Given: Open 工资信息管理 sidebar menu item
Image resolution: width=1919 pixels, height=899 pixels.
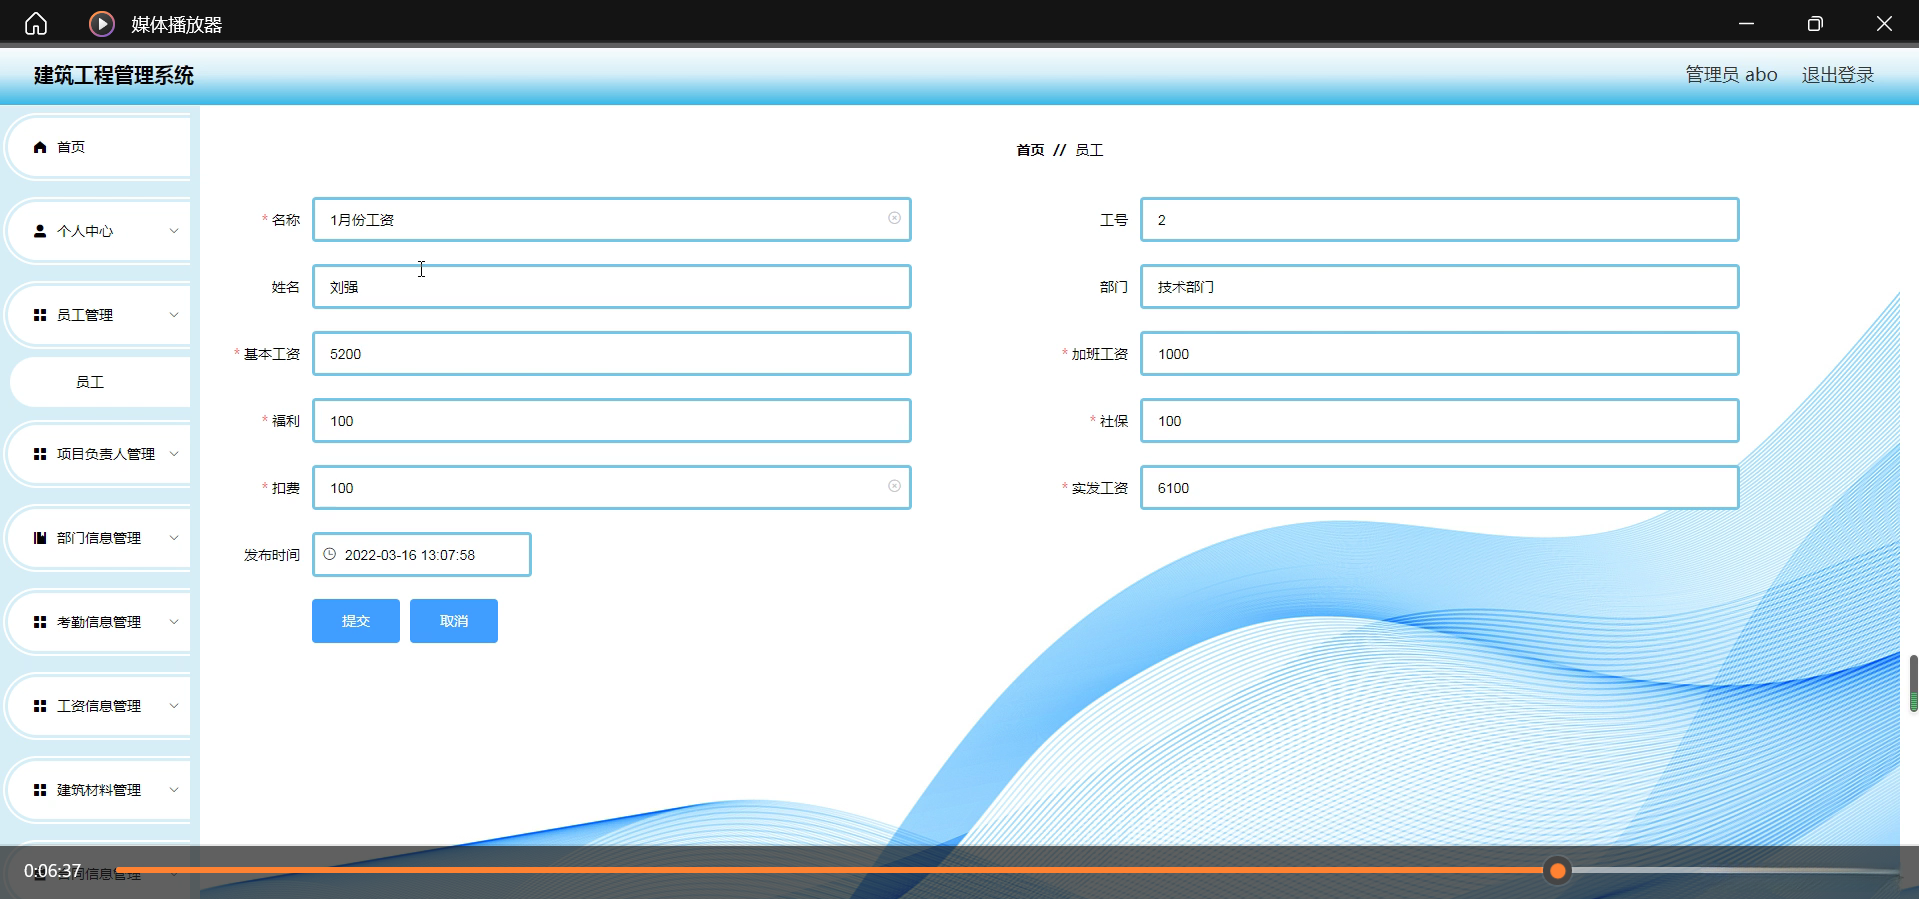Looking at the screenshot, I should coord(98,706).
